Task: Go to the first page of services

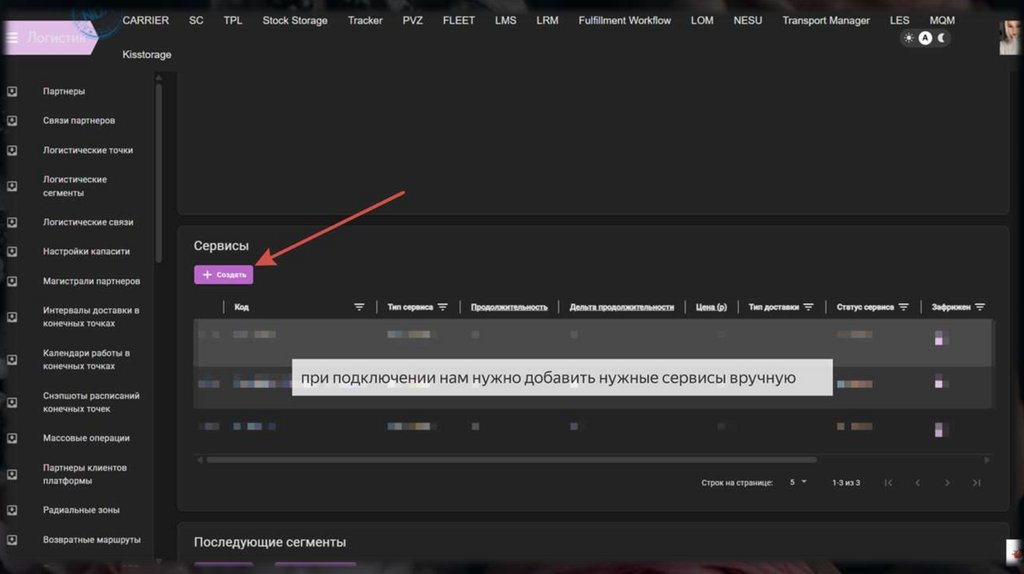Action: [x=888, y=483]
